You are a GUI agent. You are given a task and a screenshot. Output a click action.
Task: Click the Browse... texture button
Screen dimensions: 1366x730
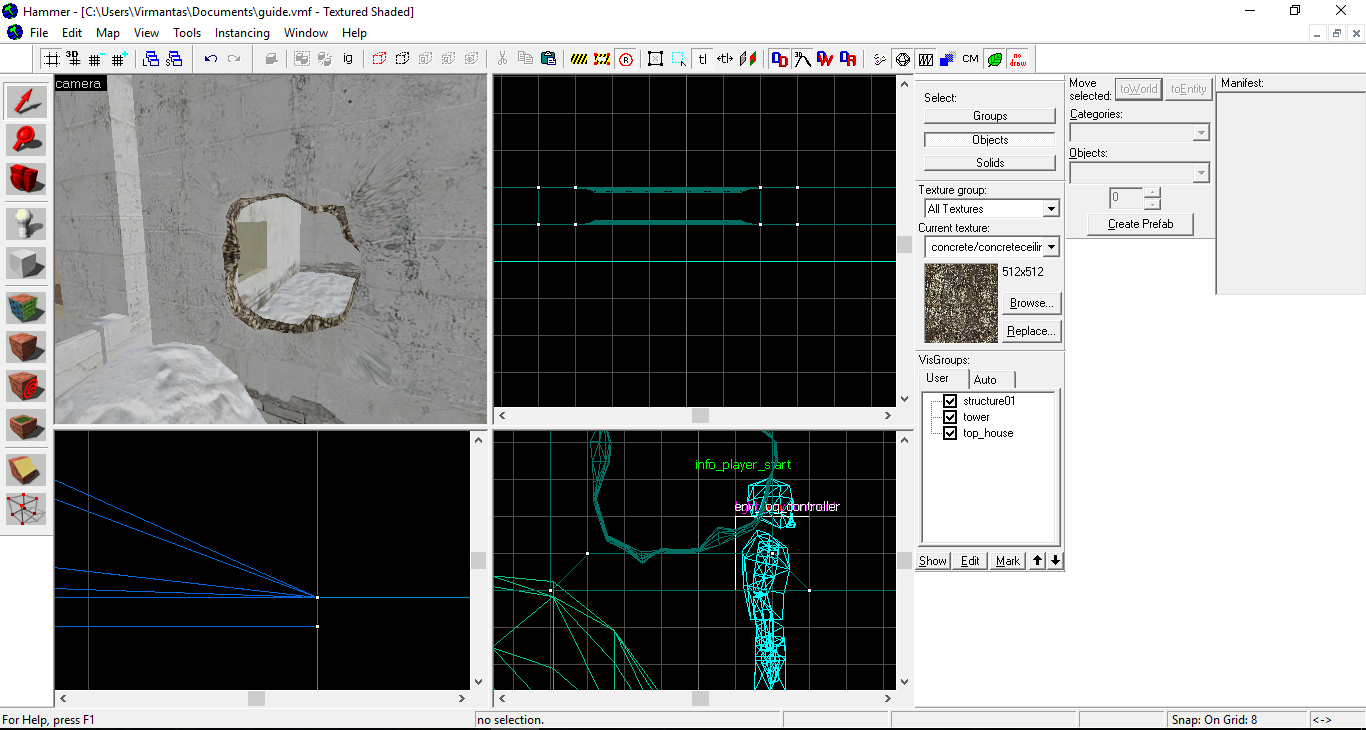pyautogui.click(x=1030, y=303)
